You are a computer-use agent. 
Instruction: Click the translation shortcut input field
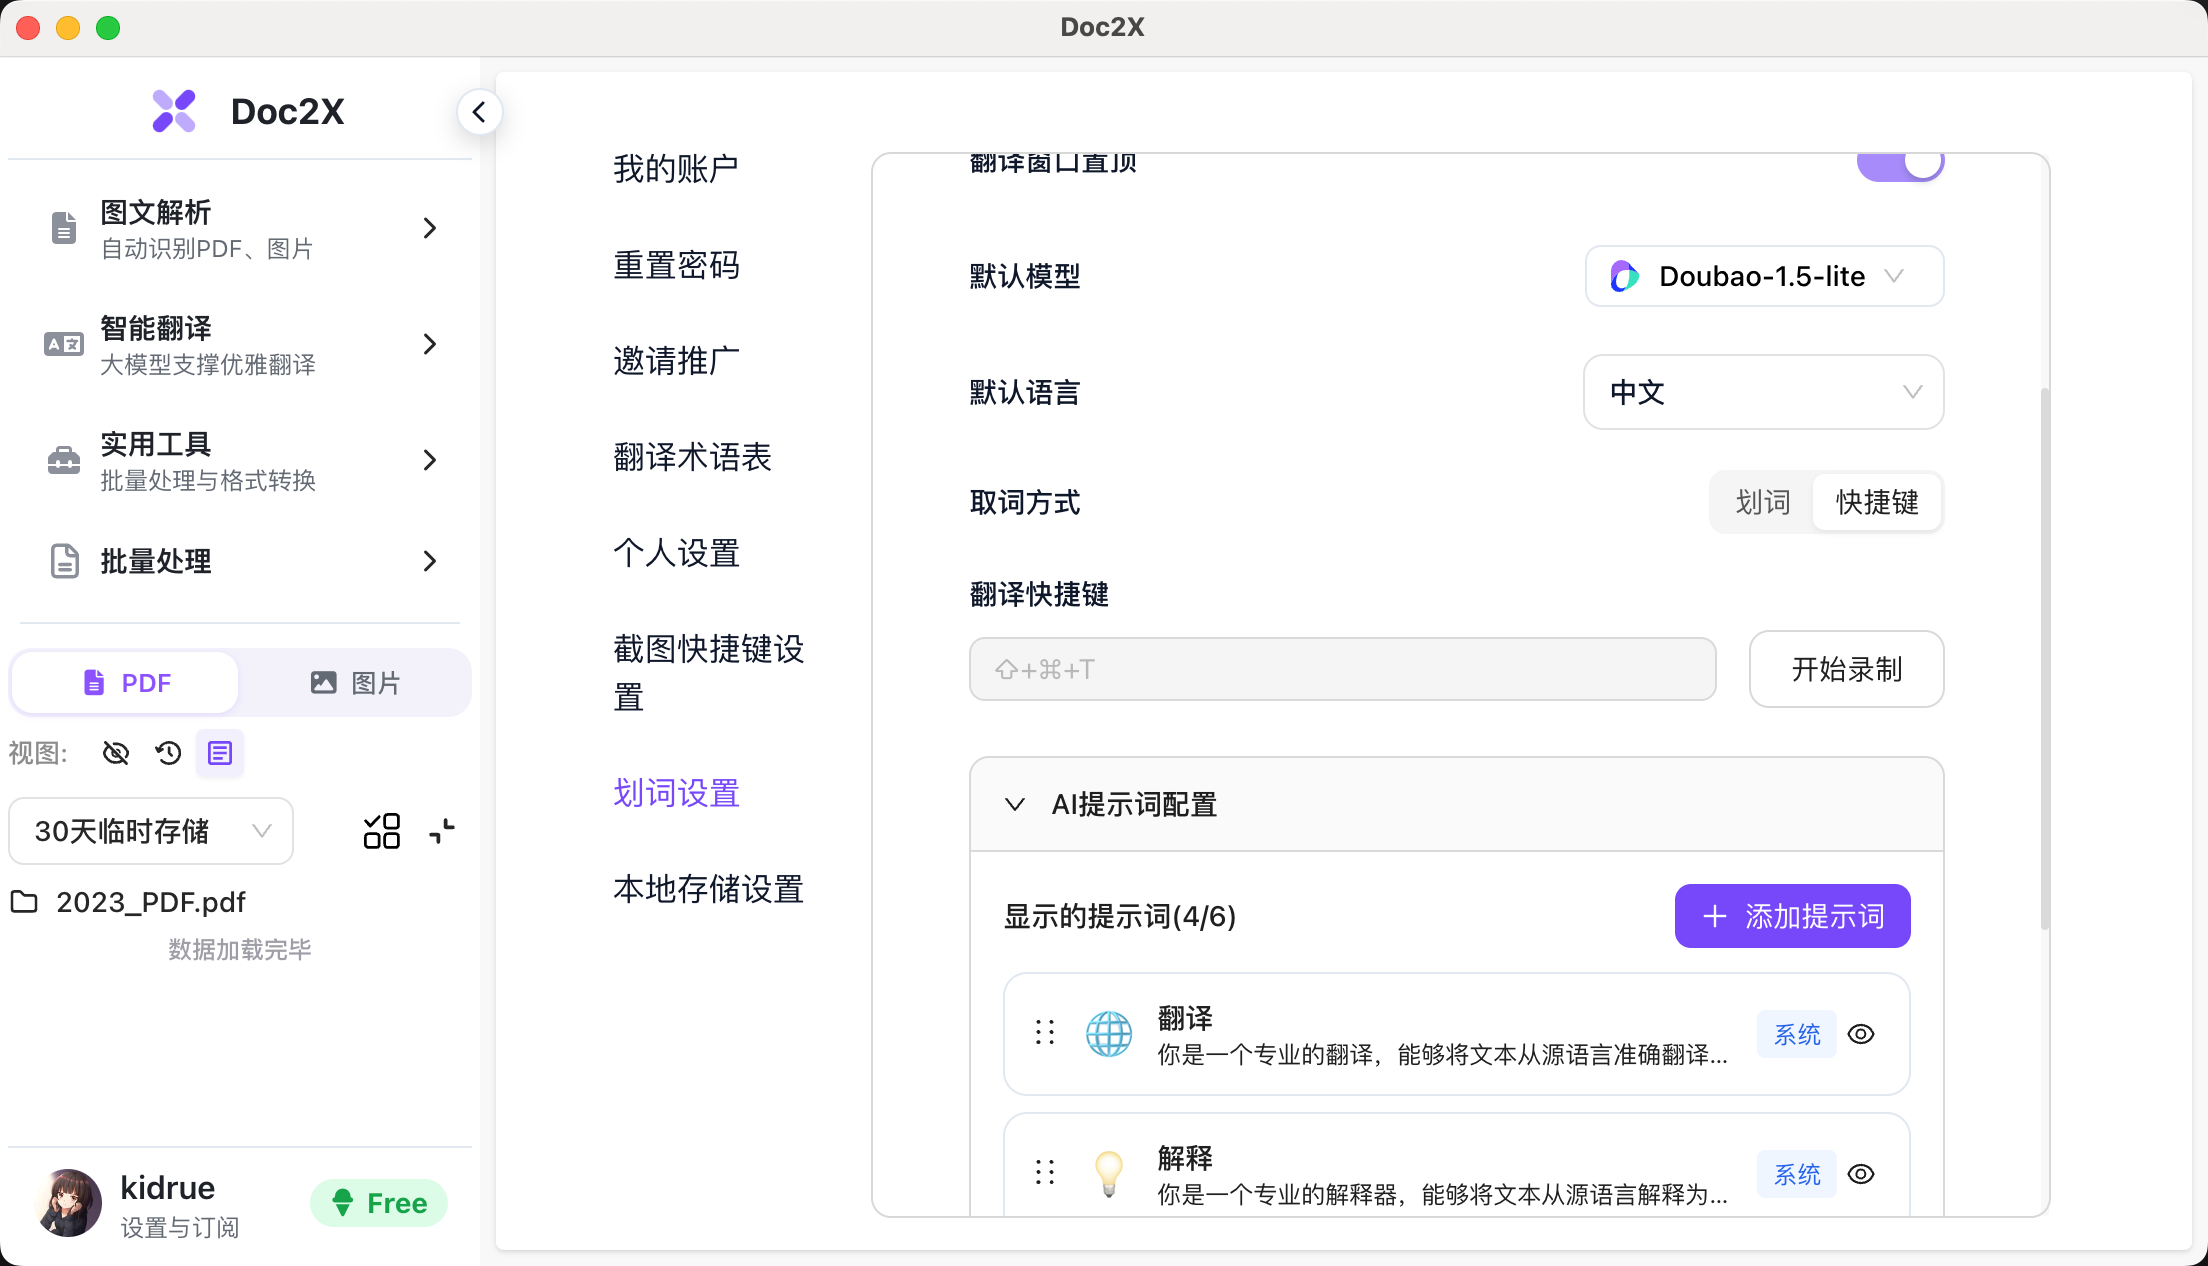(x=1341, y=669)
